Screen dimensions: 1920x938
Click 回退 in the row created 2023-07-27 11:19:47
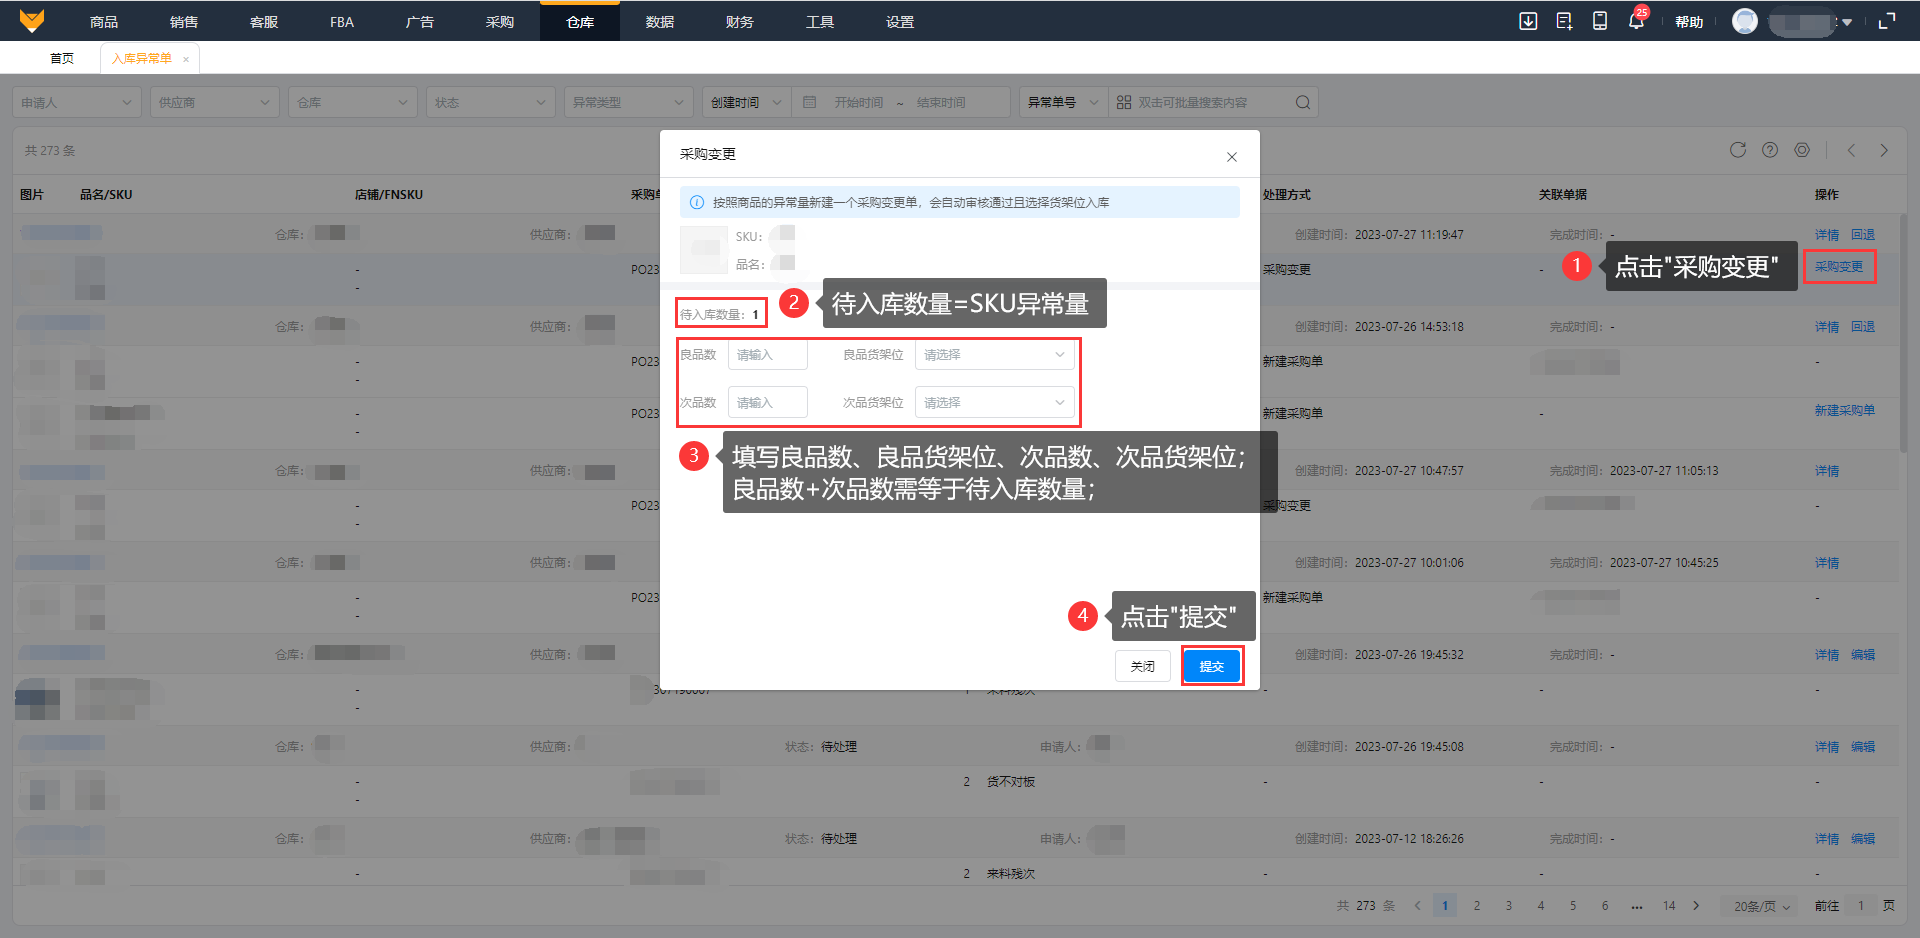1863,235
